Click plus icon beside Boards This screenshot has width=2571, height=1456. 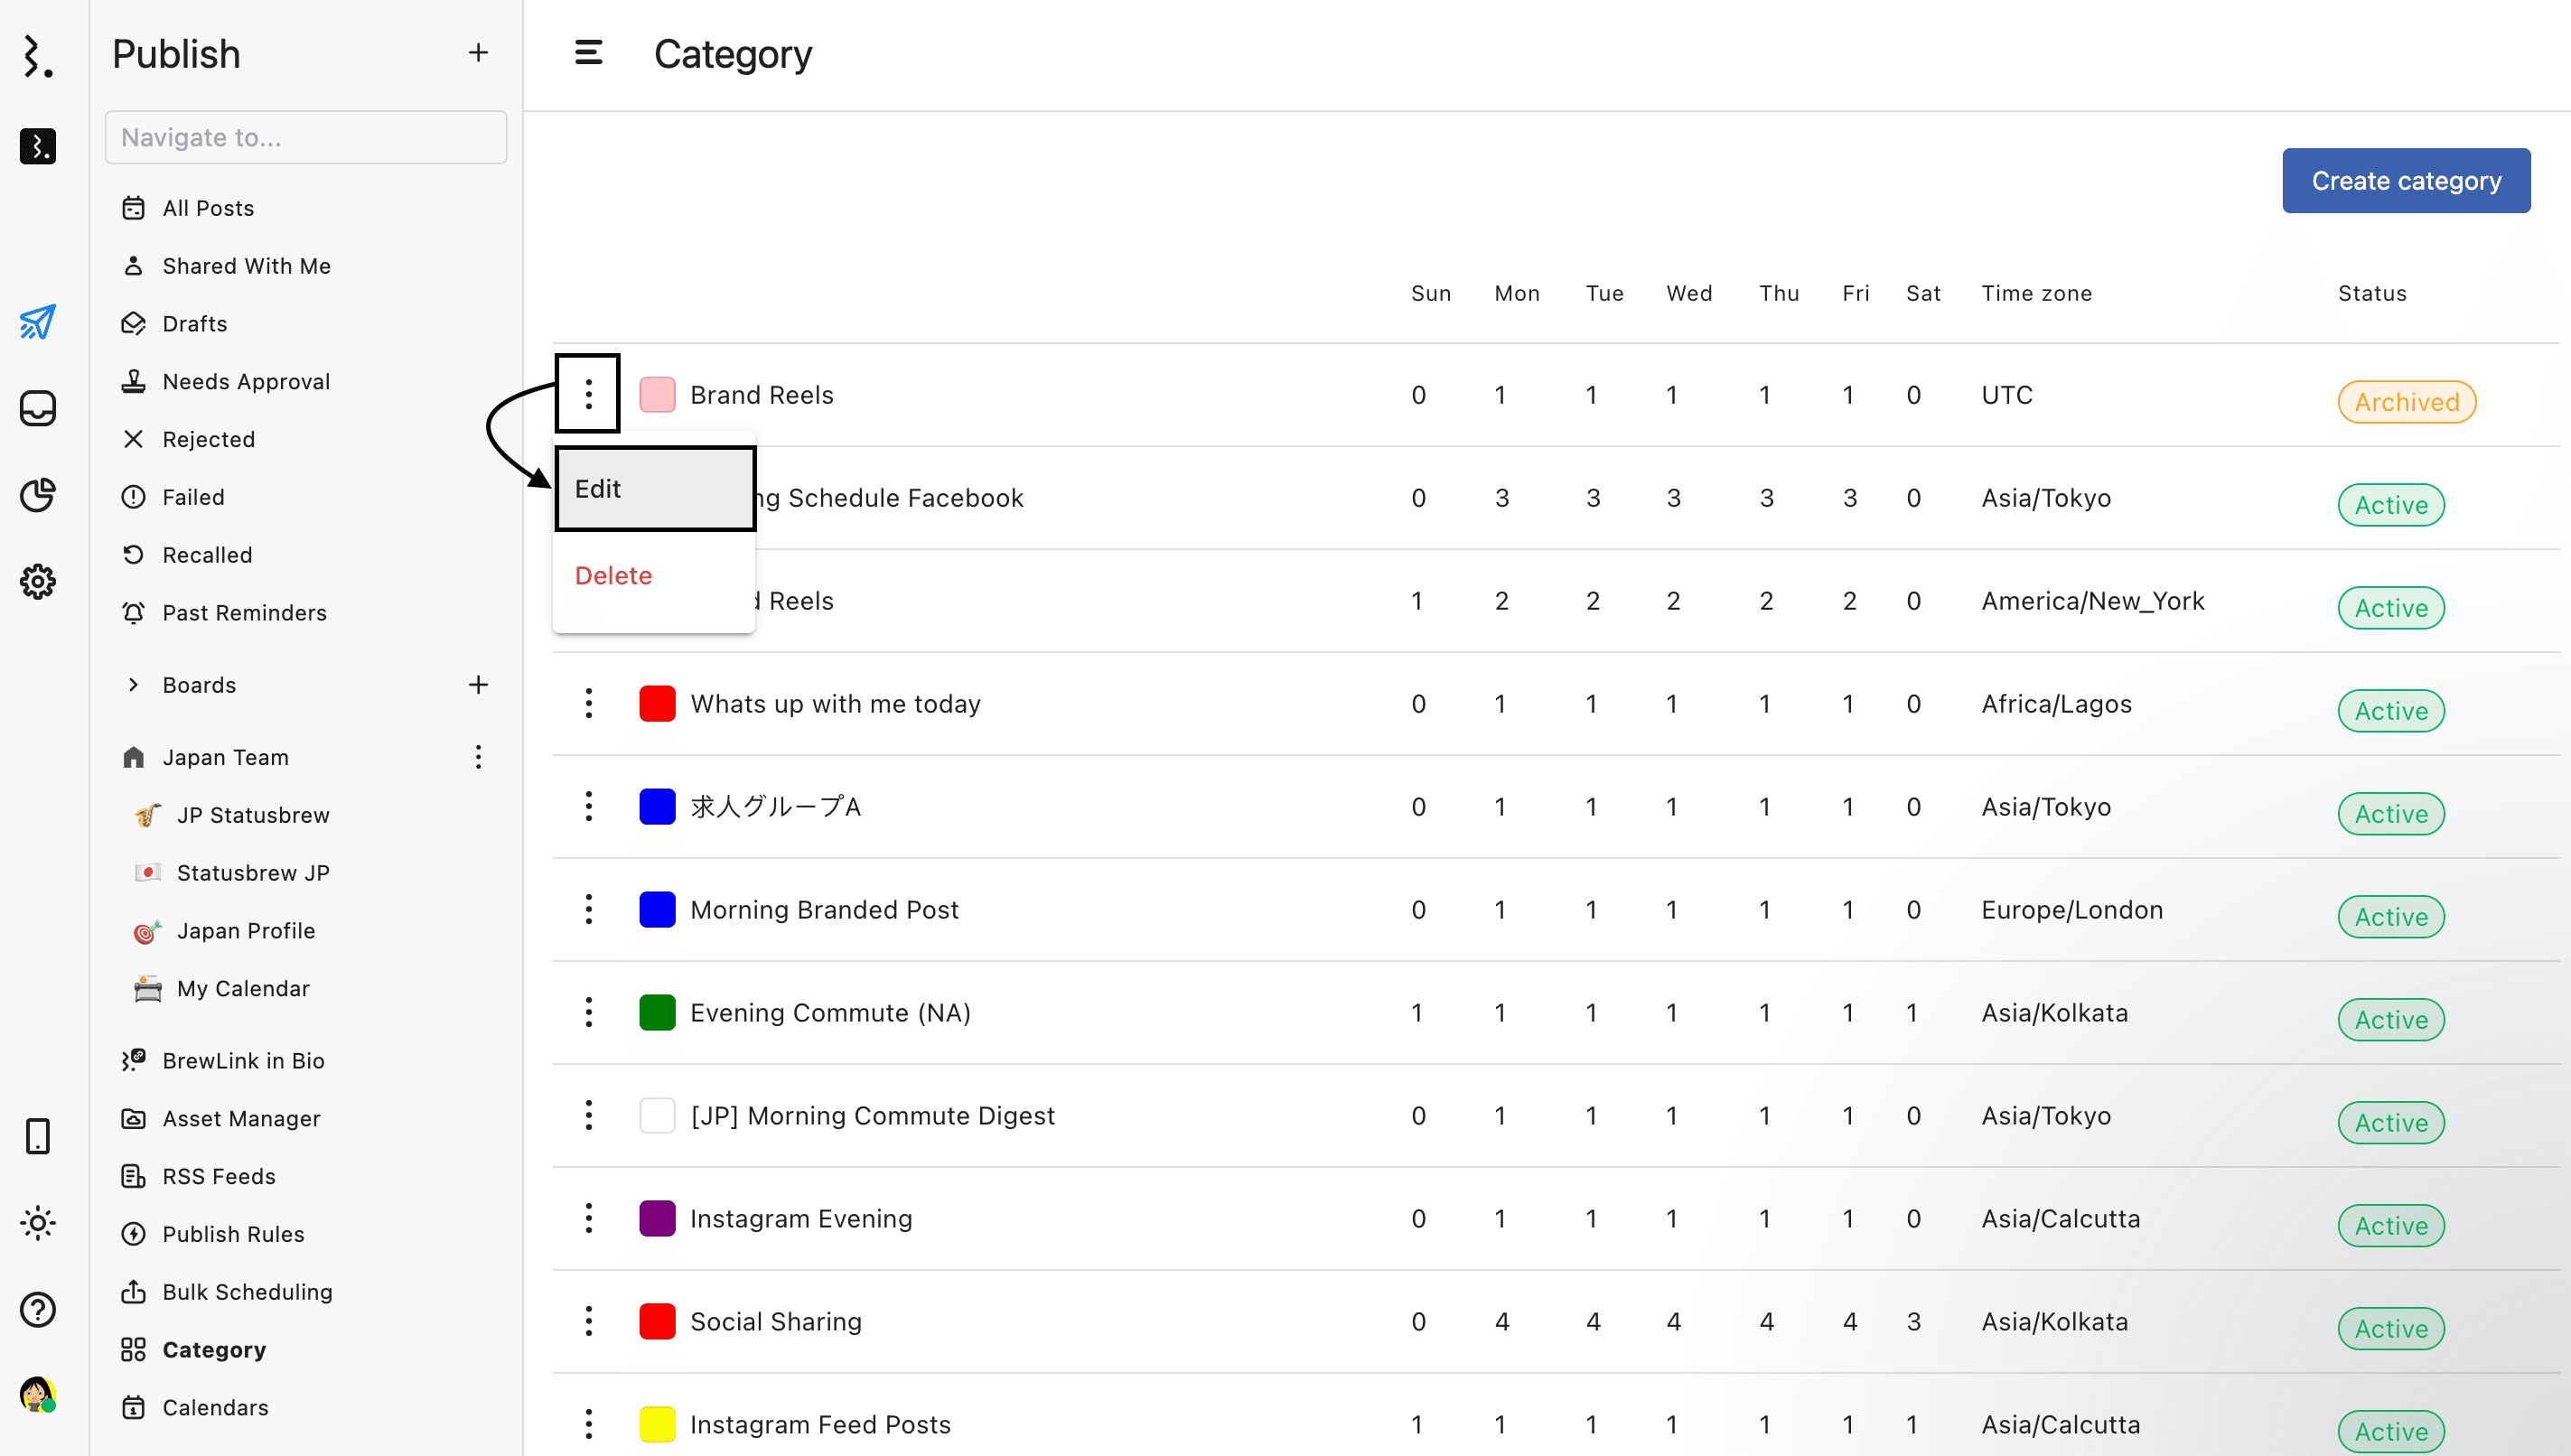478,685
